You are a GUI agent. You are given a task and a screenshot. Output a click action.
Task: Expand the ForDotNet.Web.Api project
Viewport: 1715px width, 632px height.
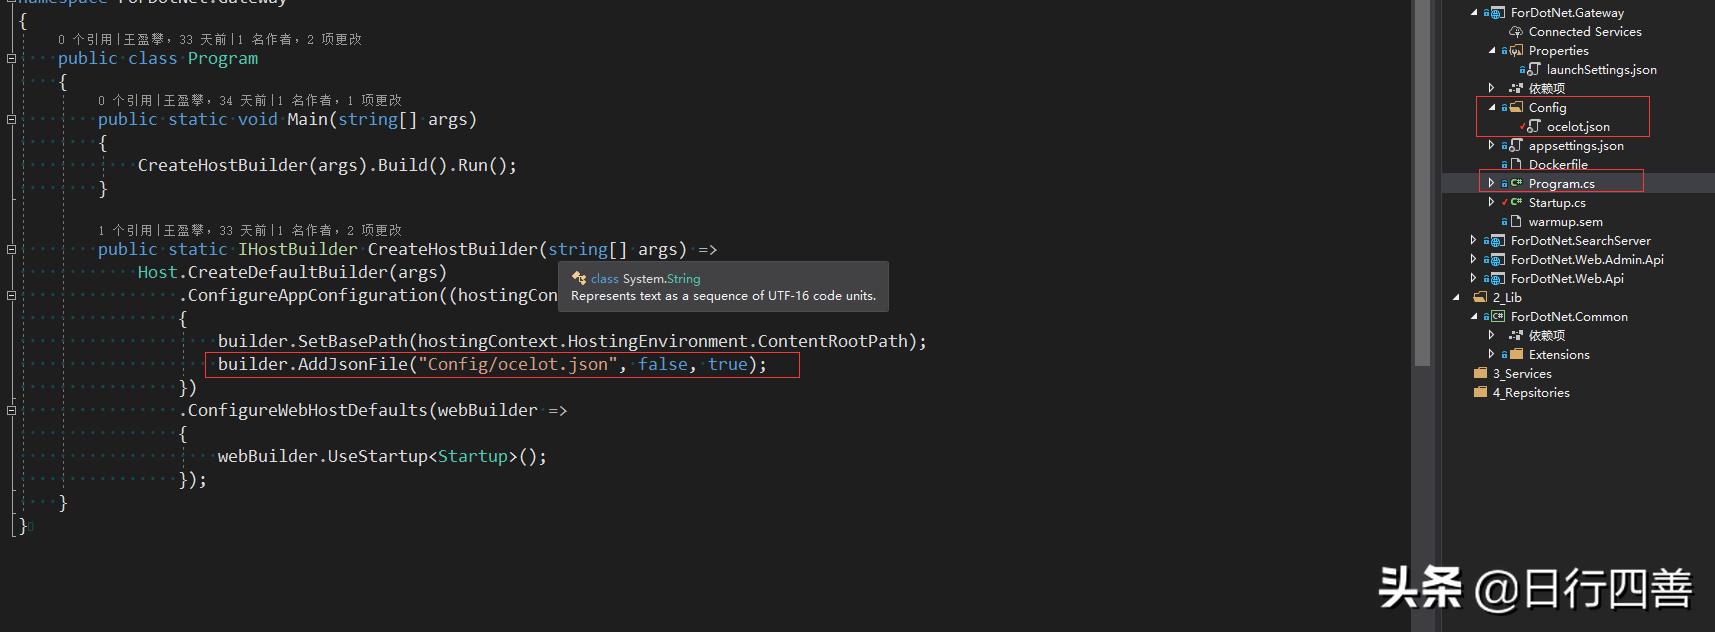point(1474,279)
